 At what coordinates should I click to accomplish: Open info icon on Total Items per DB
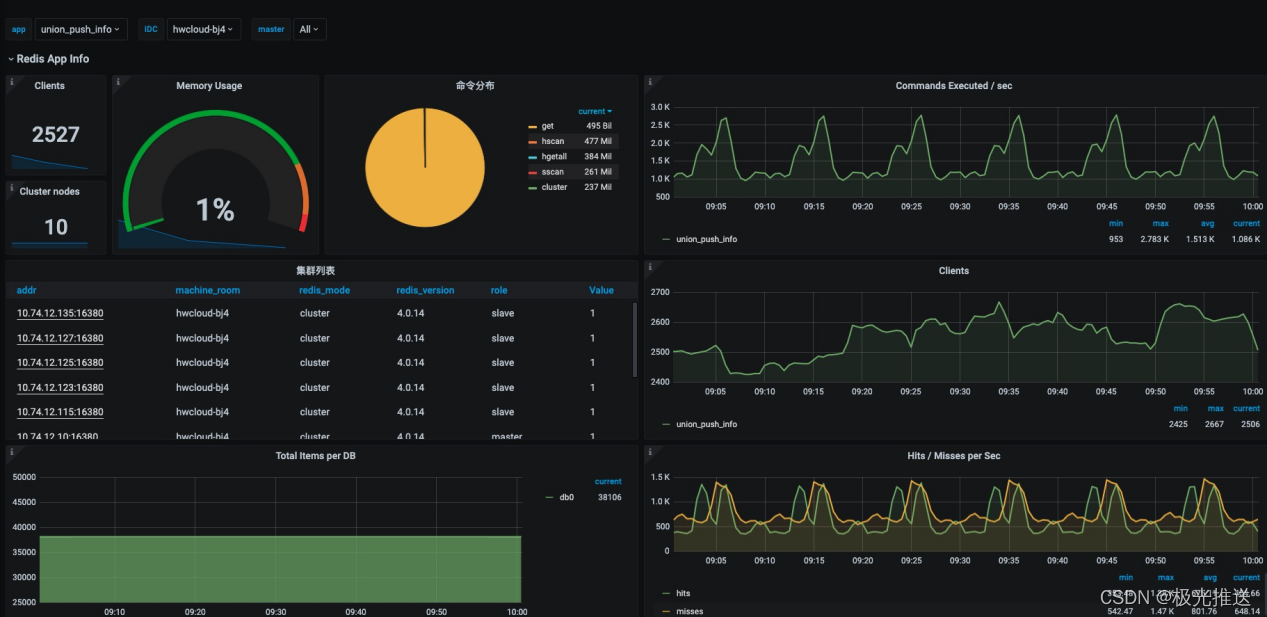(11, 451)
